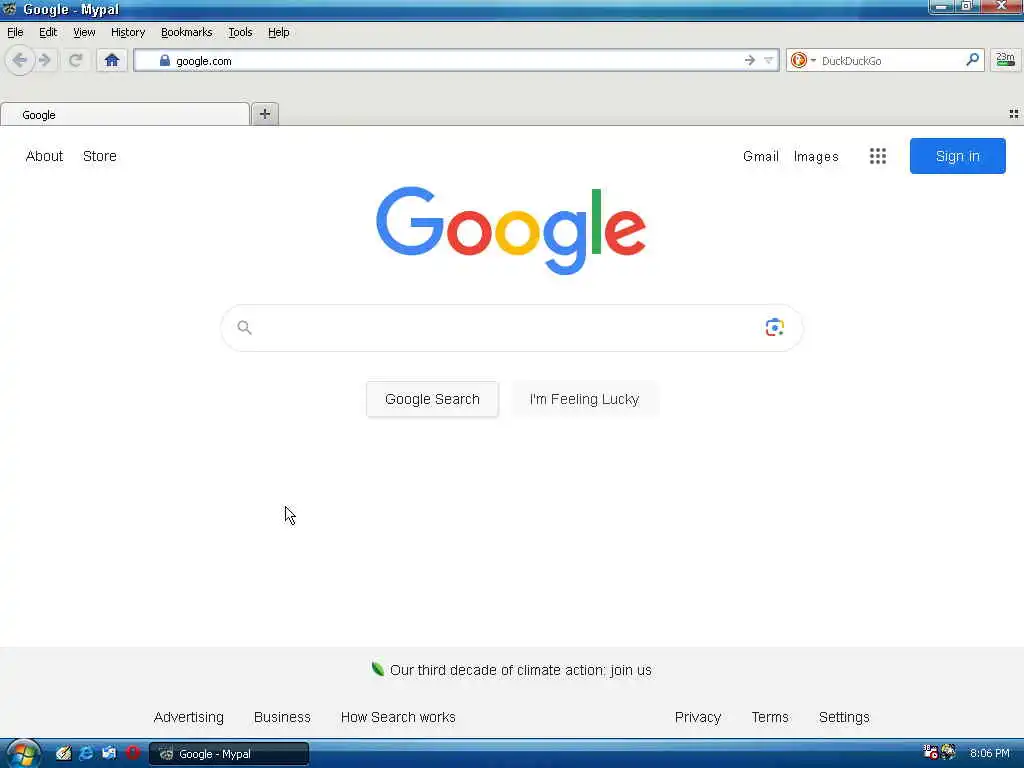The width and height of the screenshot is (1024, 768).
Task: Click the show desktop quick launch icon
Action: (x=109, y=754)
